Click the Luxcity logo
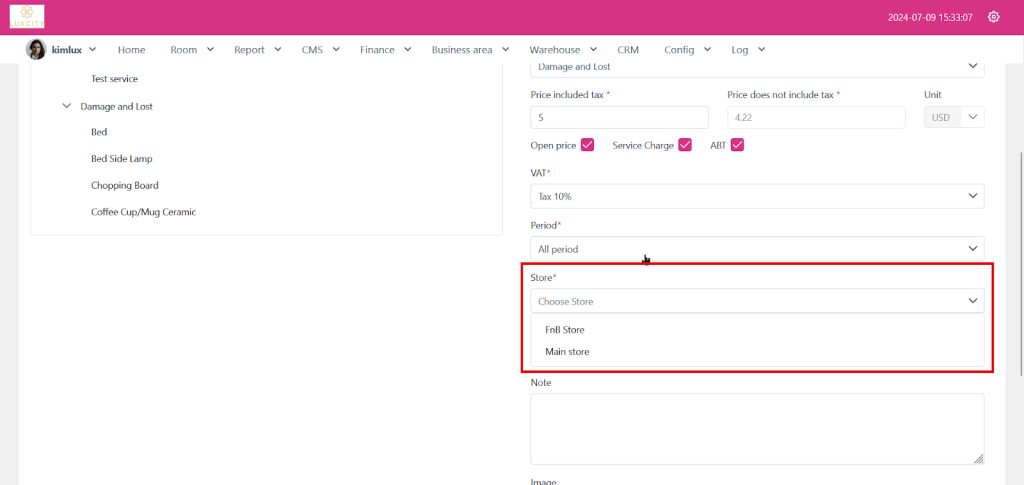 27,17
